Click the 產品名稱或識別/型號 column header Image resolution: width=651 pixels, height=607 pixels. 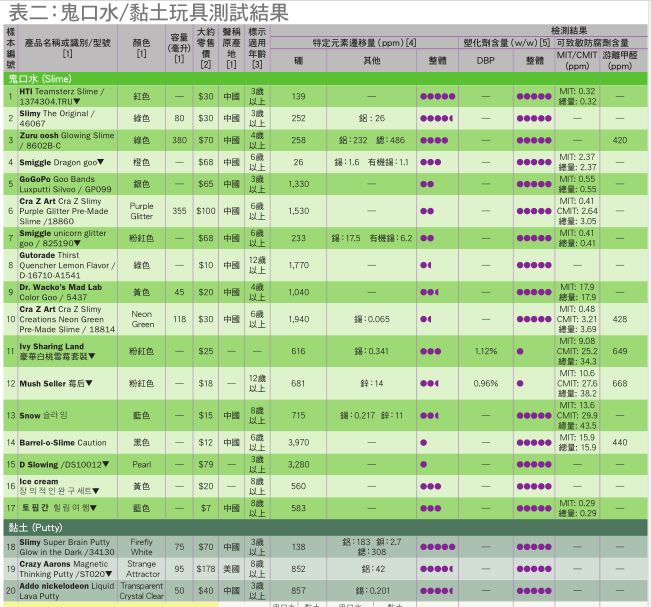coord(67,48)
